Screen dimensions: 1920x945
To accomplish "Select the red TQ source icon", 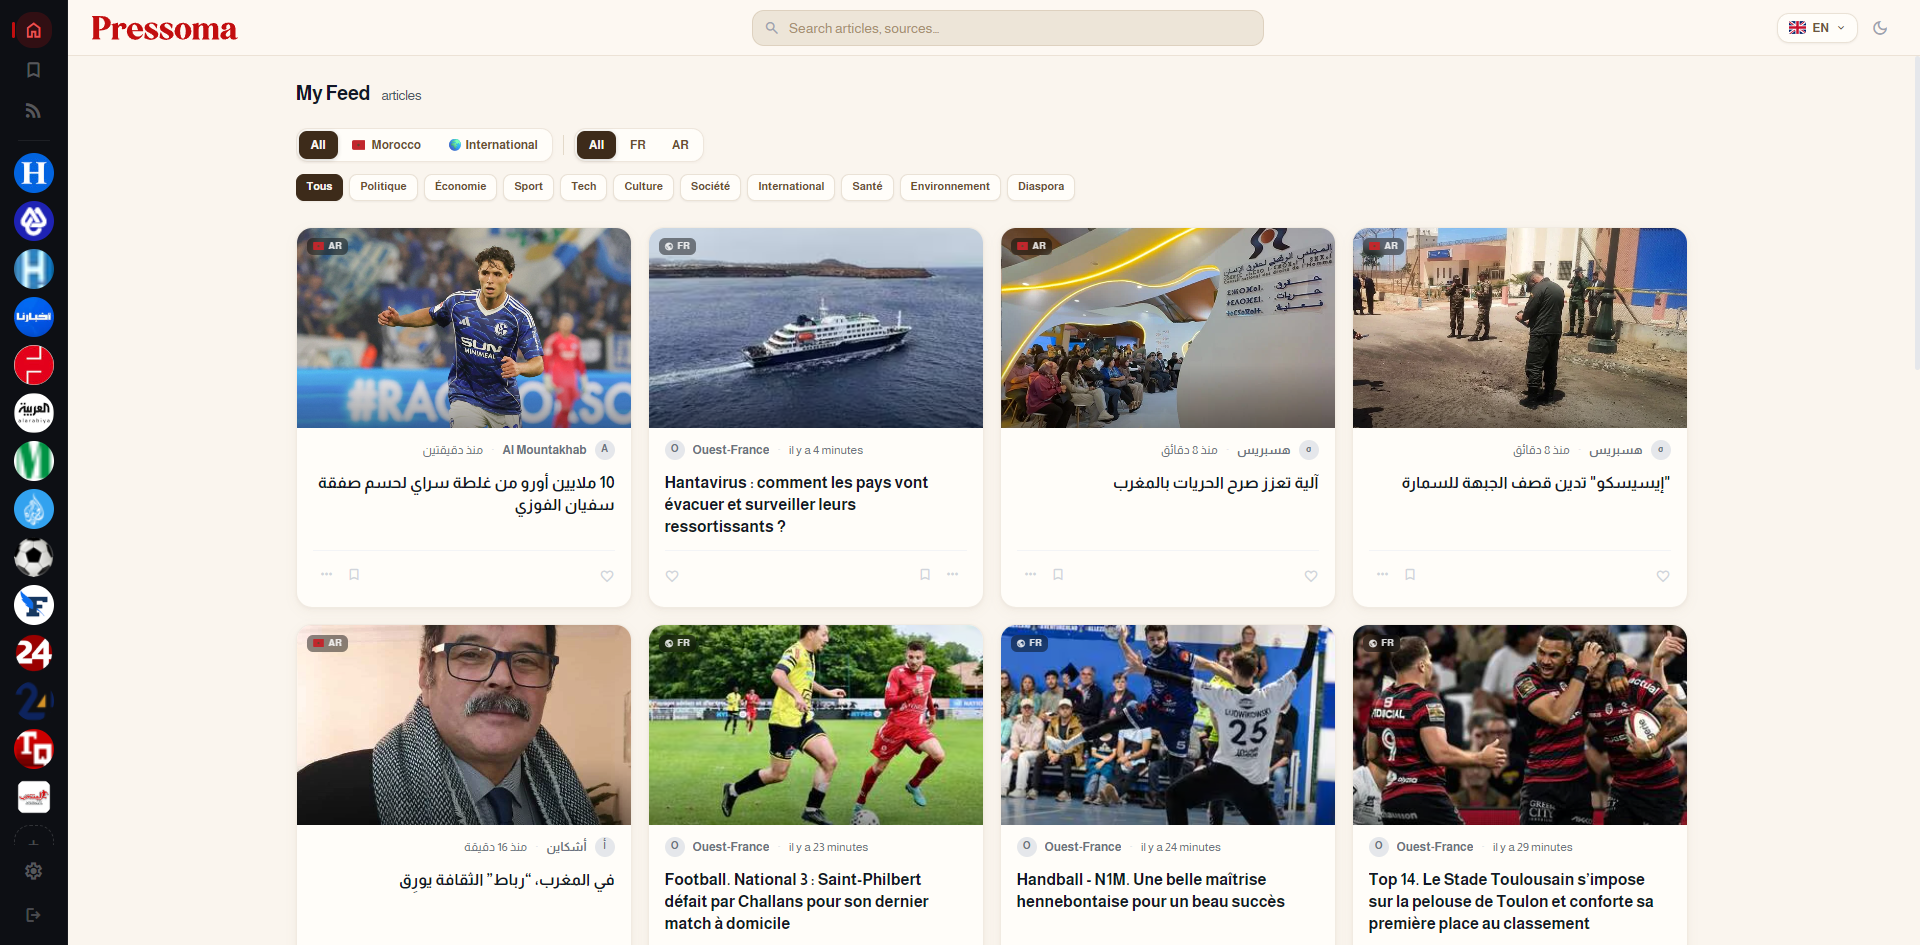I will (x=34, y=749).
